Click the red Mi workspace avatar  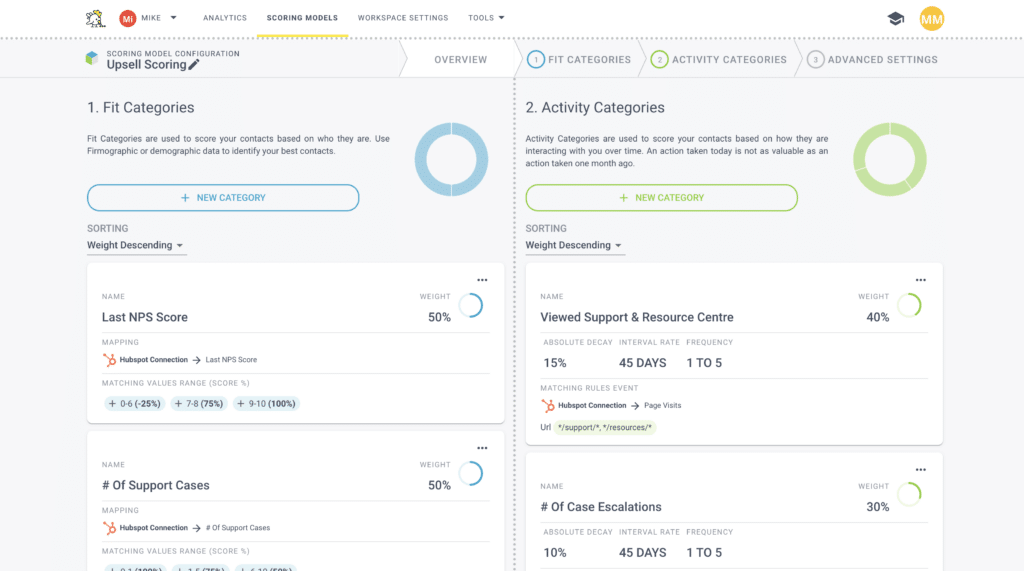[x=127, y=18]
